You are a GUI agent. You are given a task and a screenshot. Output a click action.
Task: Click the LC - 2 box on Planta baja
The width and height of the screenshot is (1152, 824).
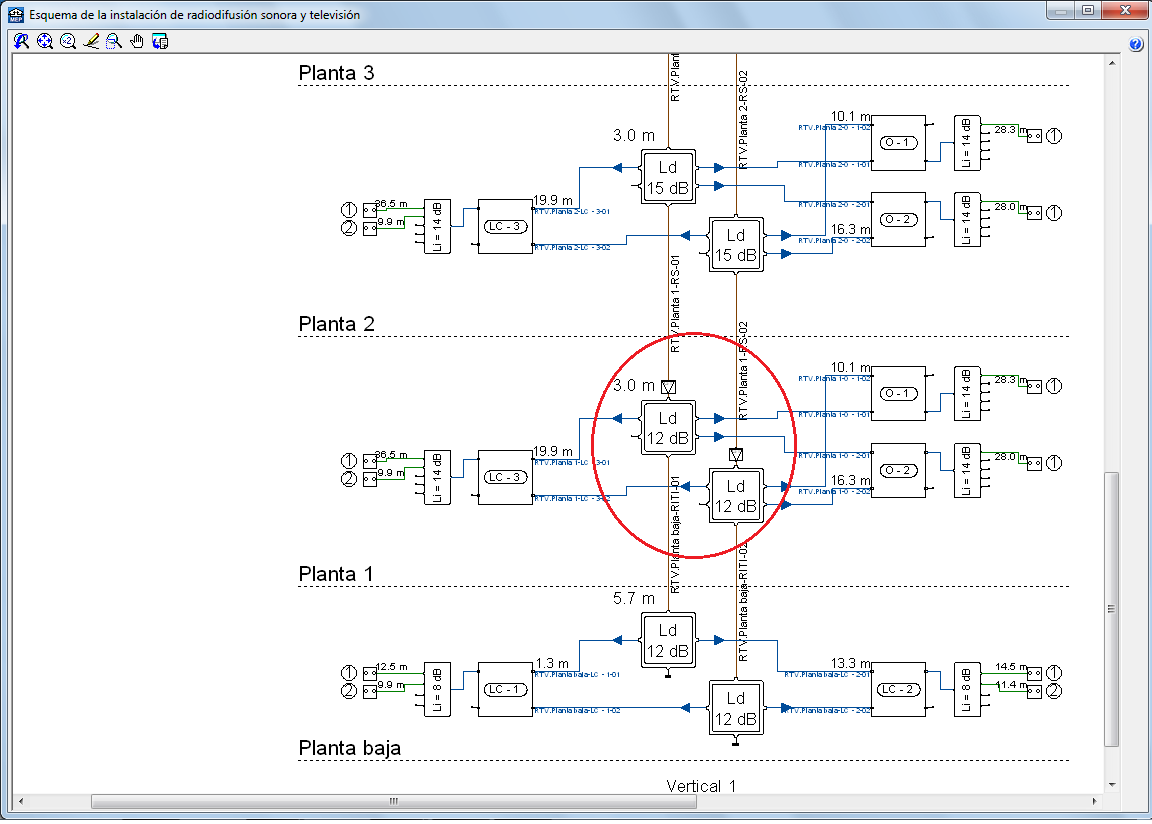(898, 690)
